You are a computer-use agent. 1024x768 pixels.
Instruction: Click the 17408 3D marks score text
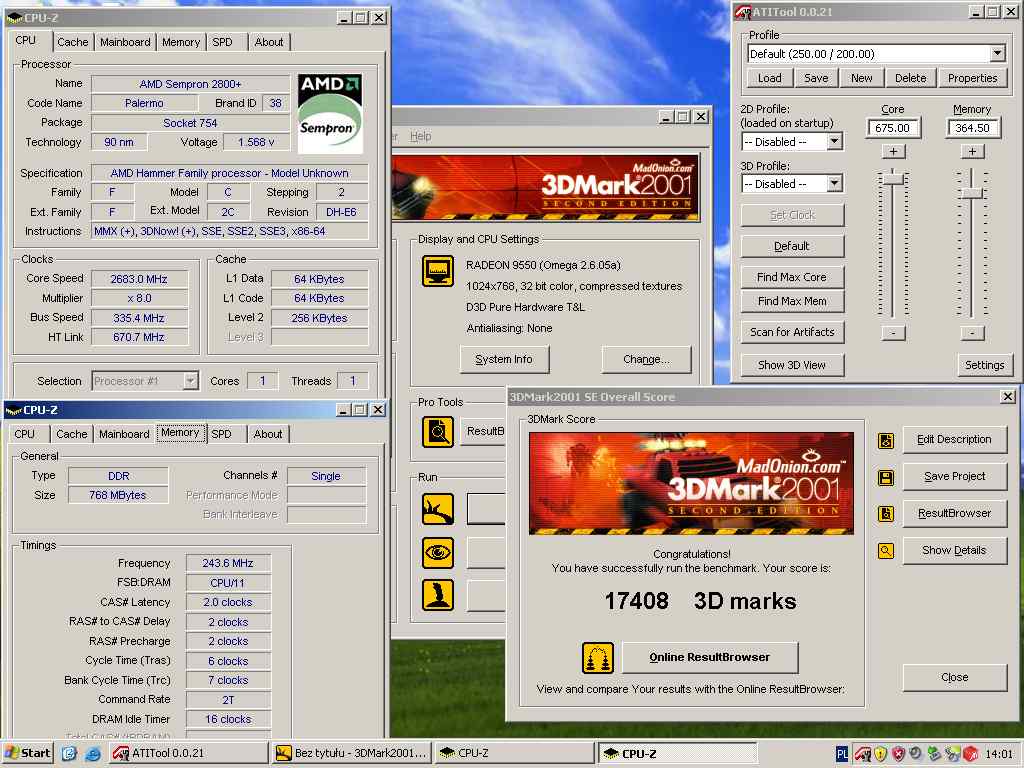click(x=700, y=601)
